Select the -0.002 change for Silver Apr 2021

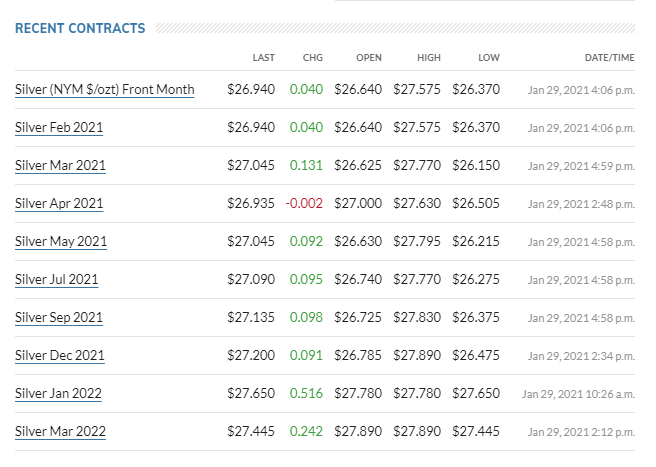(304, 204)
